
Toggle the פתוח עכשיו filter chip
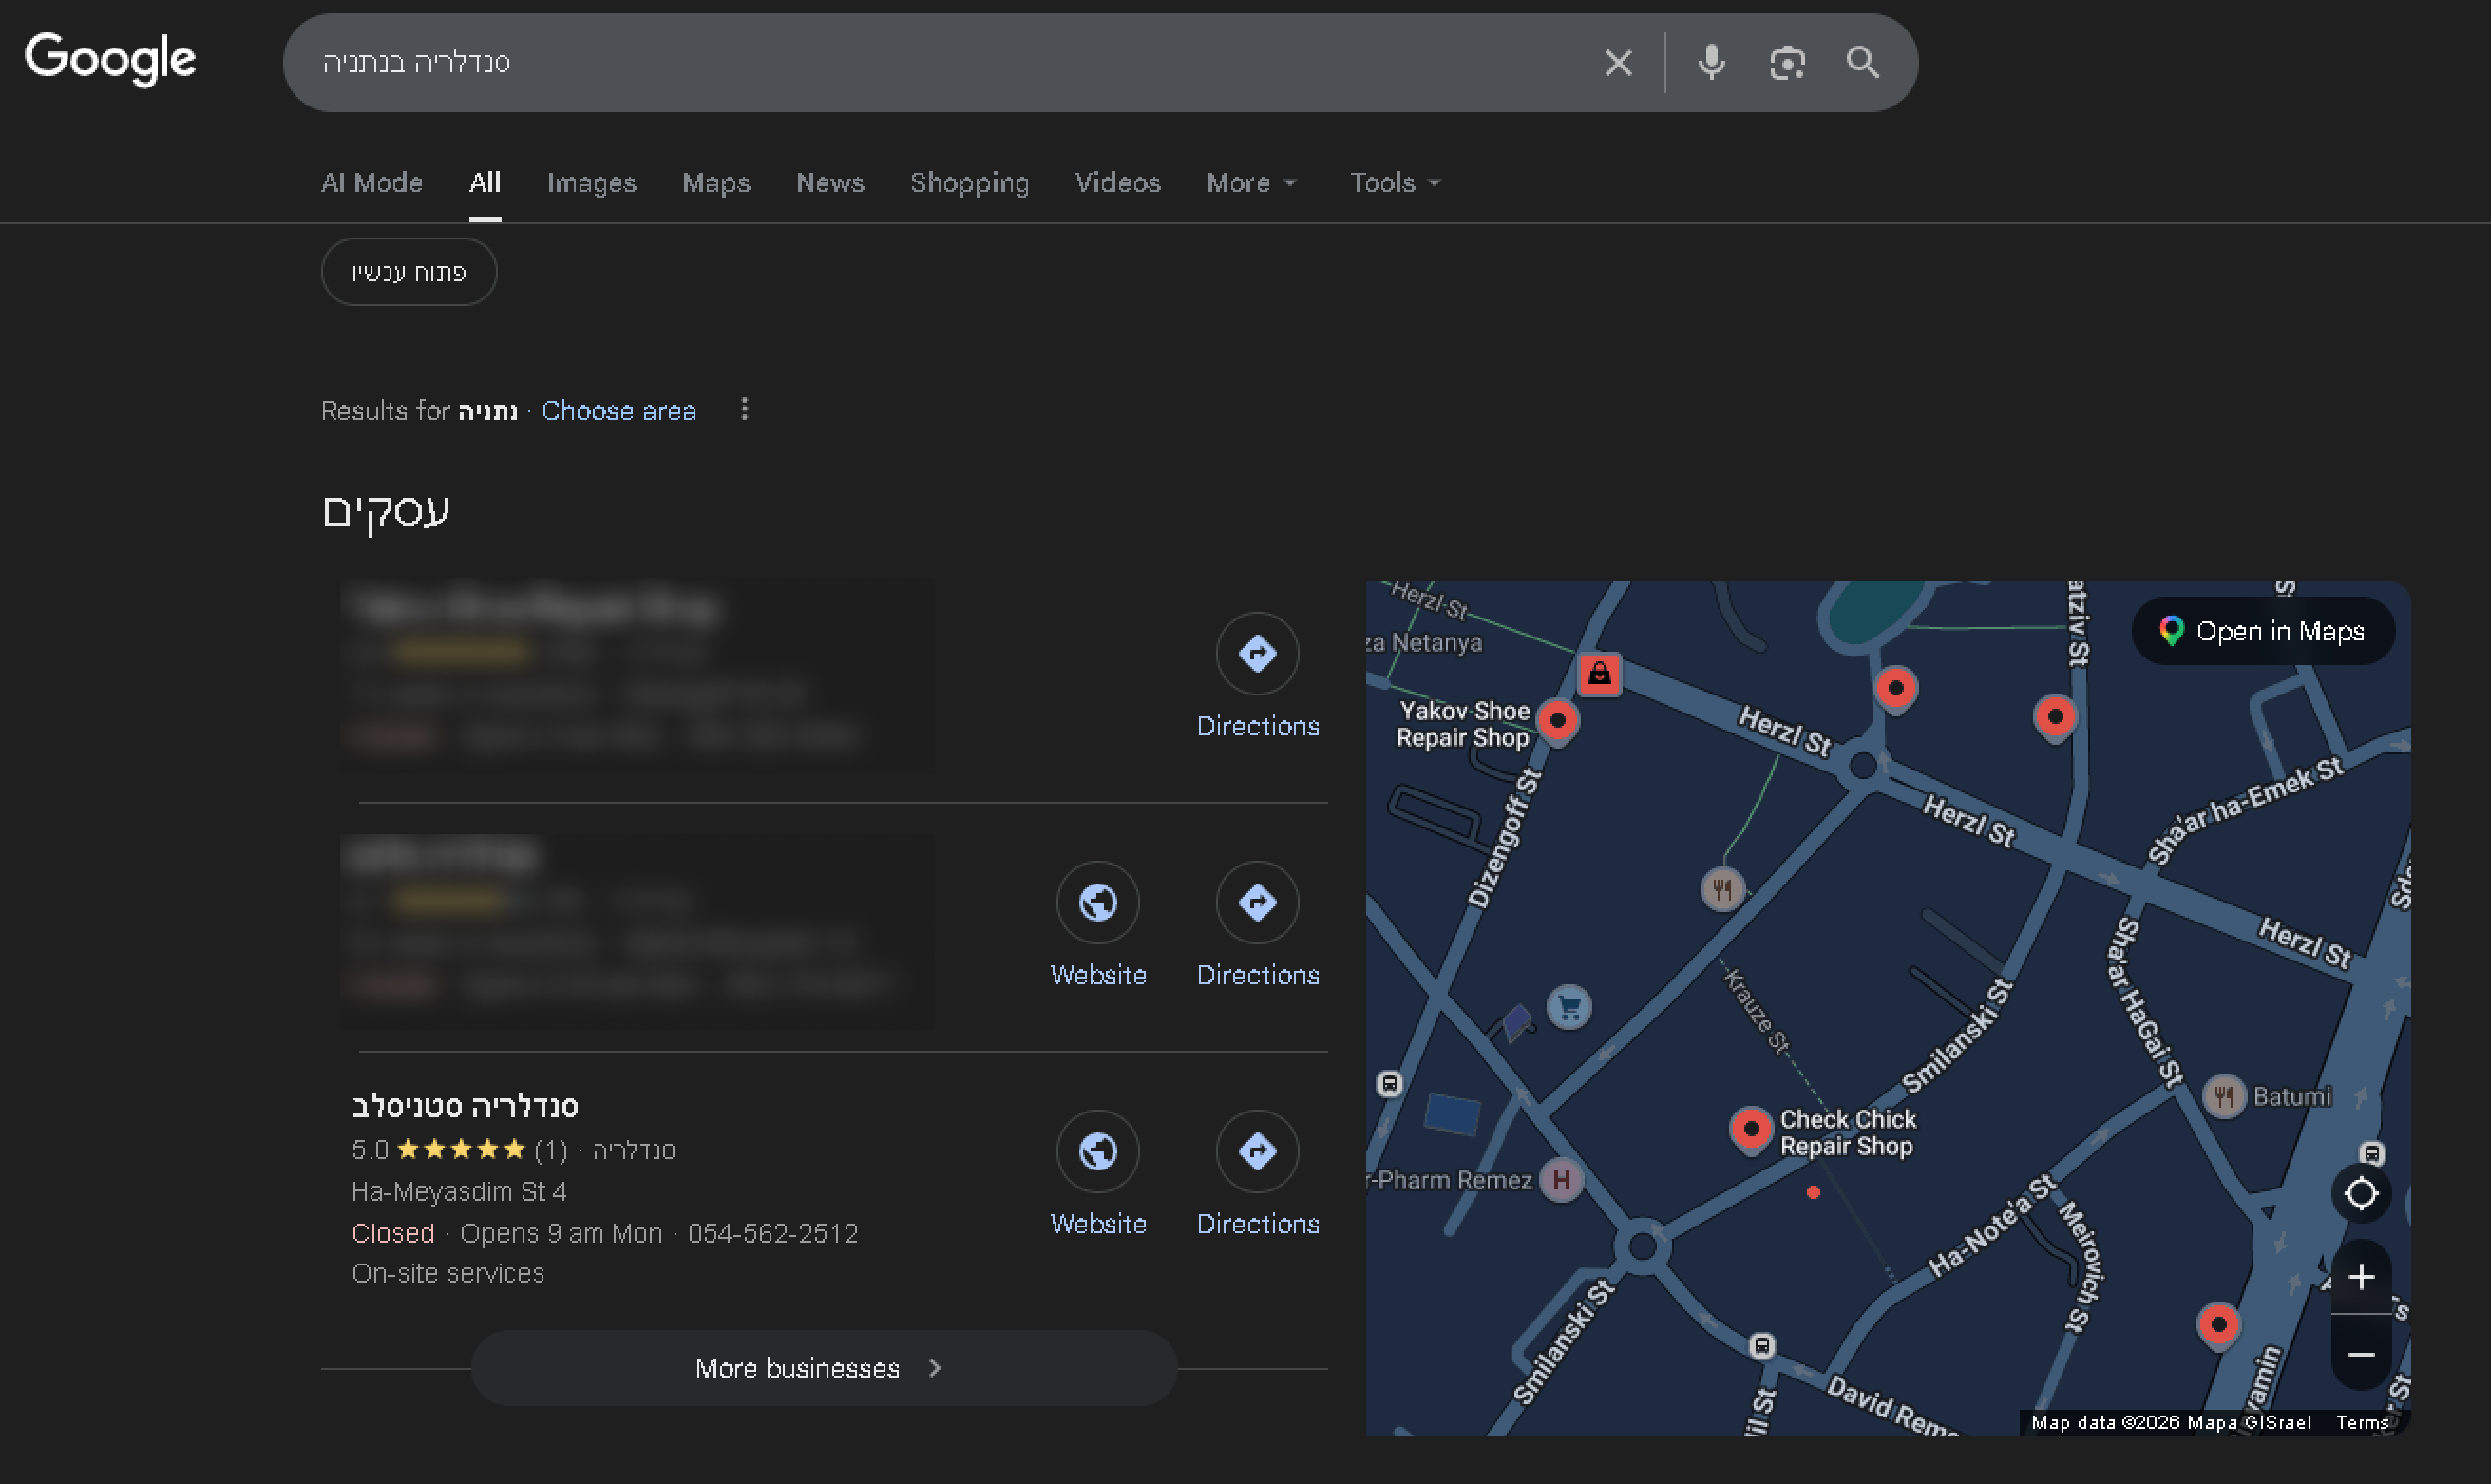(x=408, y=272)
